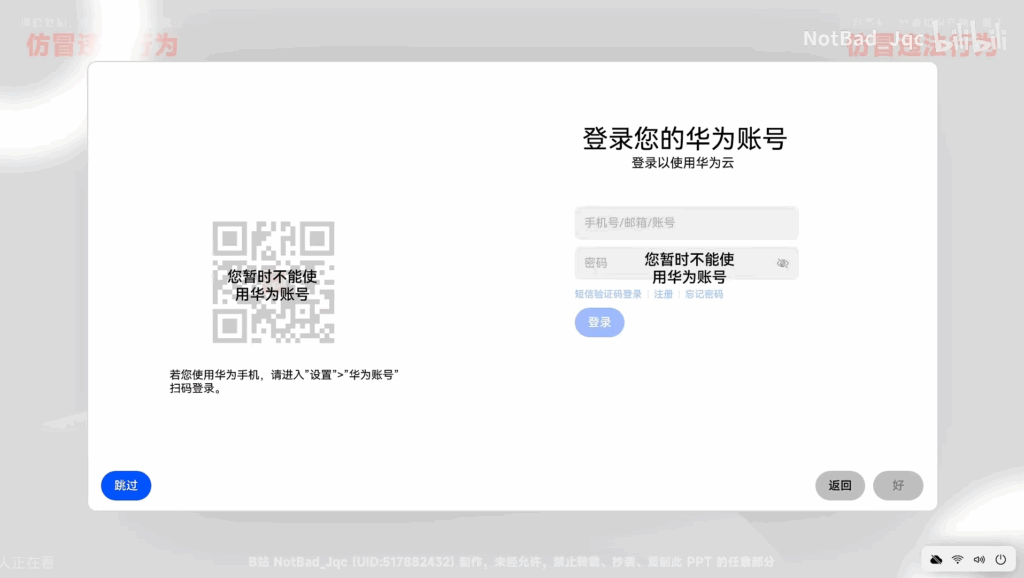Screen dimensions: 1024x578
Task: Toggle password visibility eye icon
Action: coord(782,263)
